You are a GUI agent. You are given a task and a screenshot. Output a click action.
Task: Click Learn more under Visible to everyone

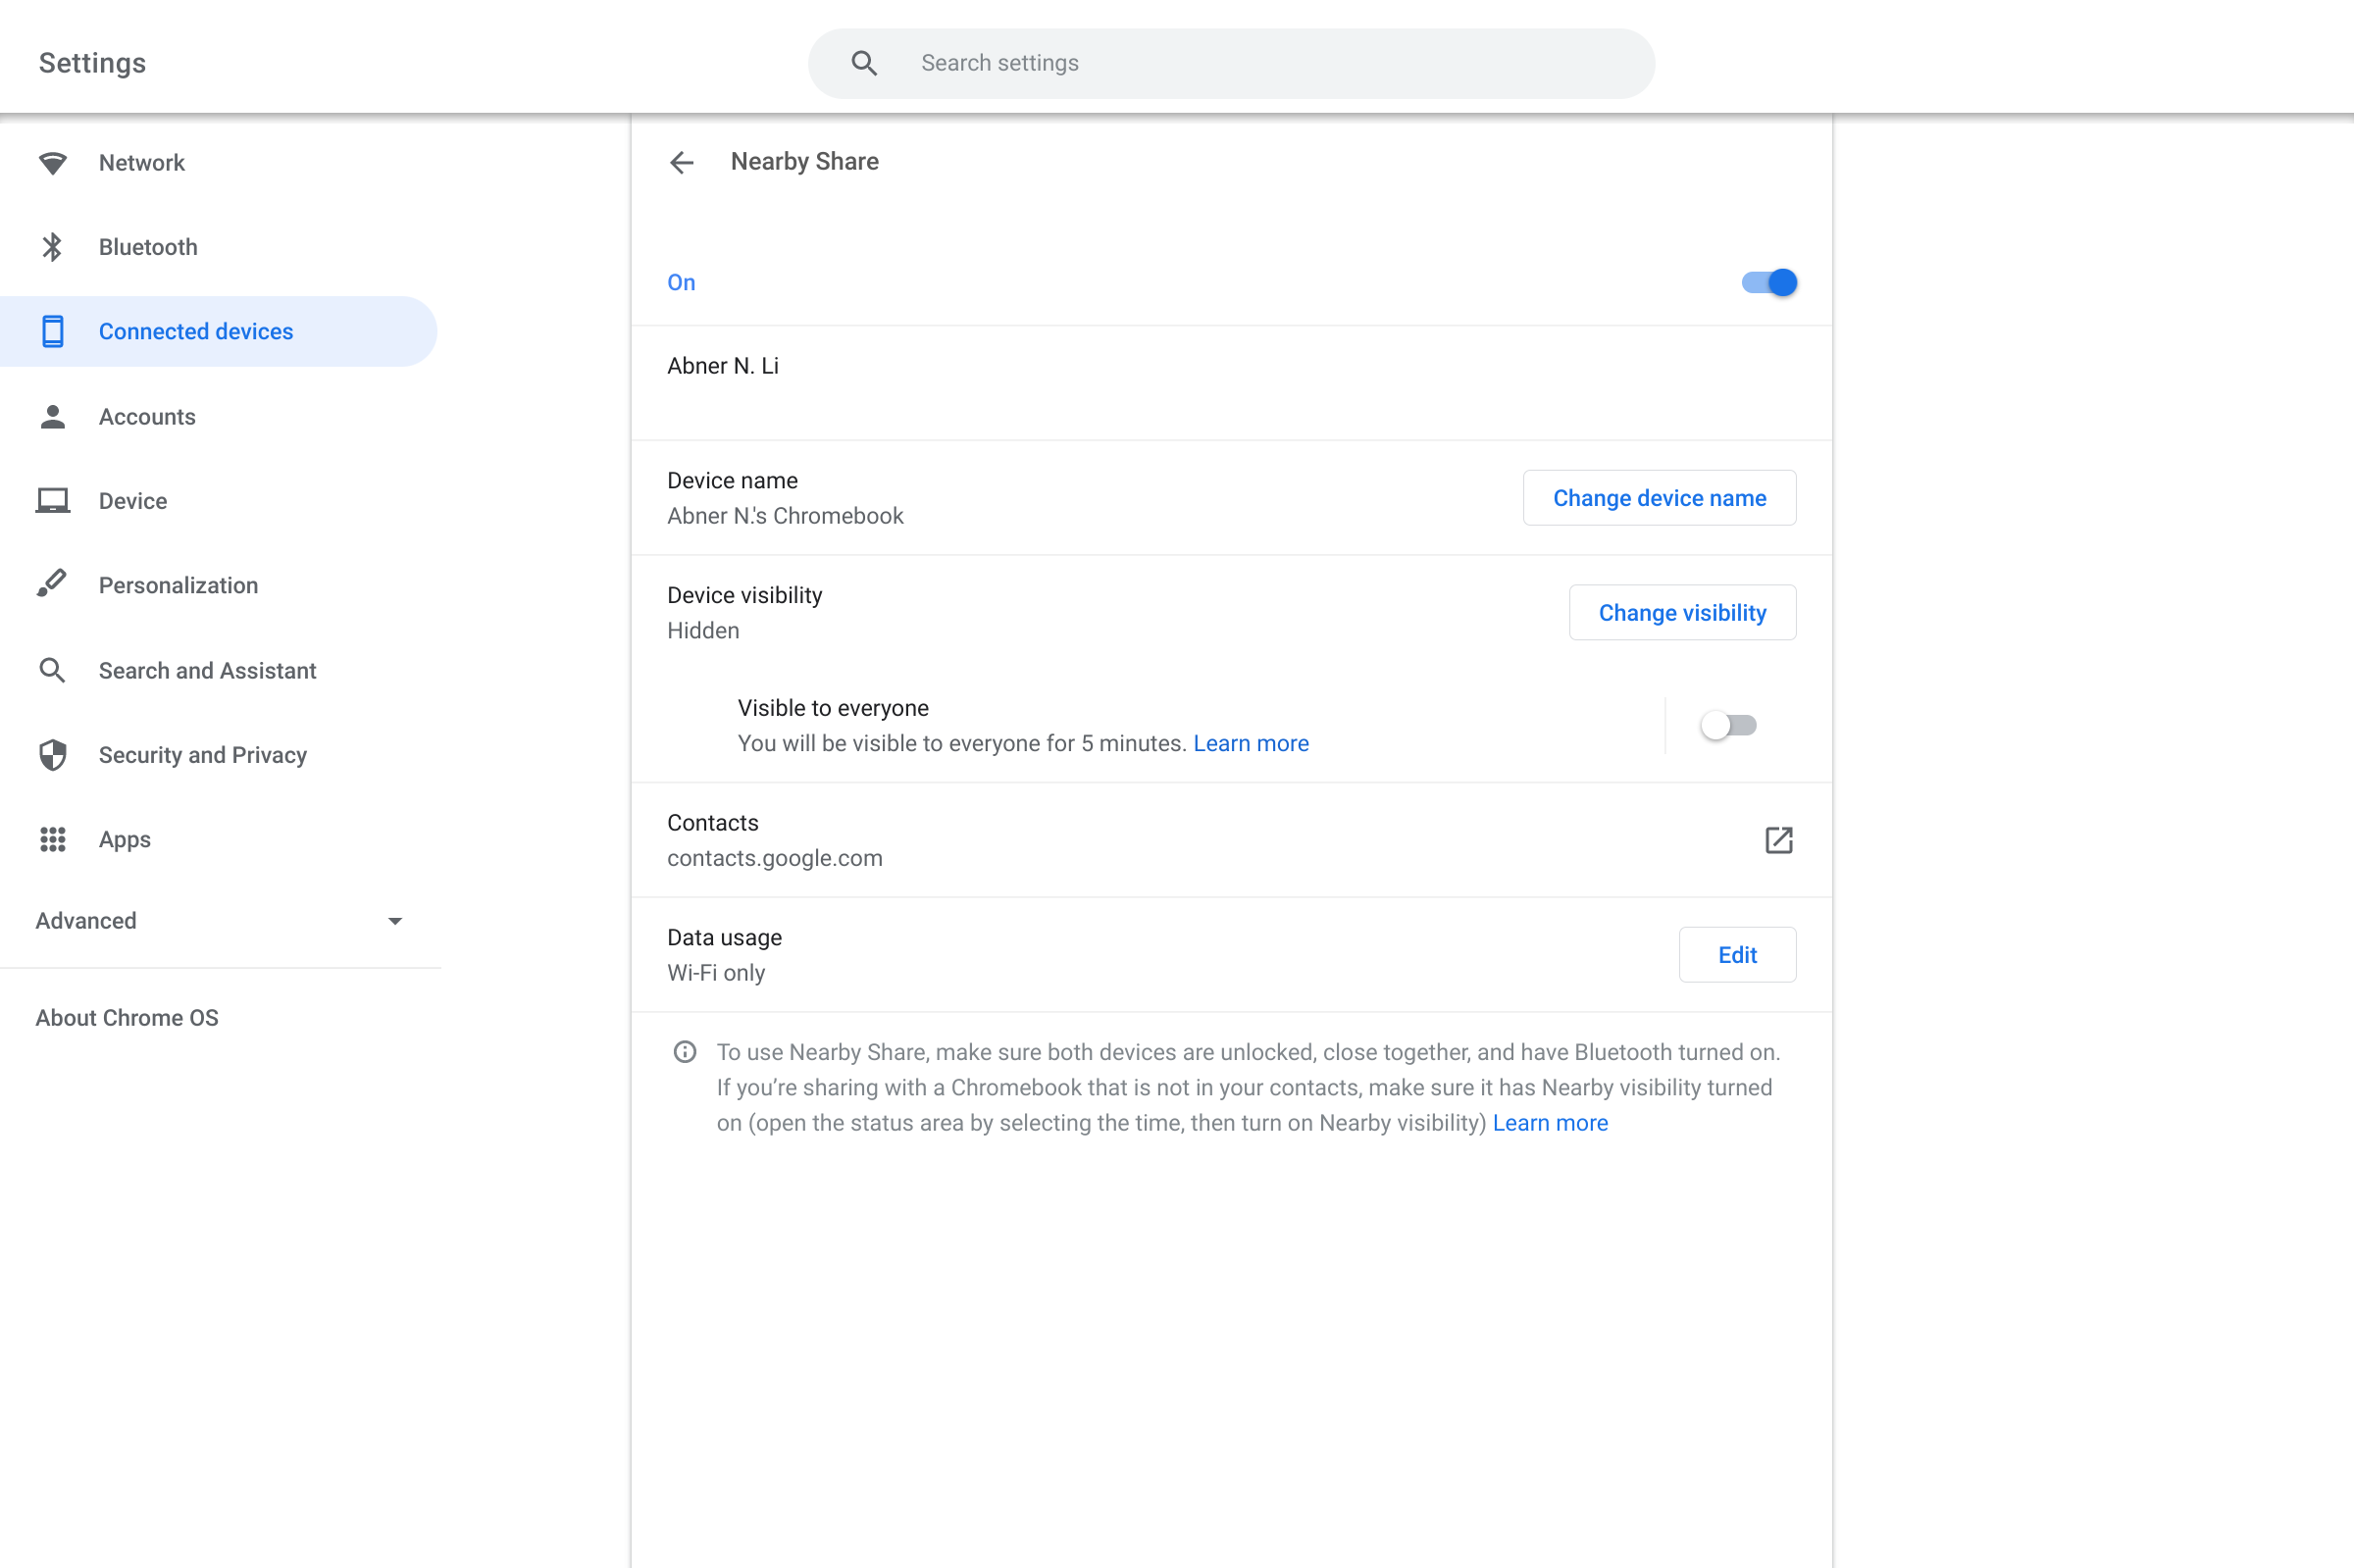tap(1250, 743)
